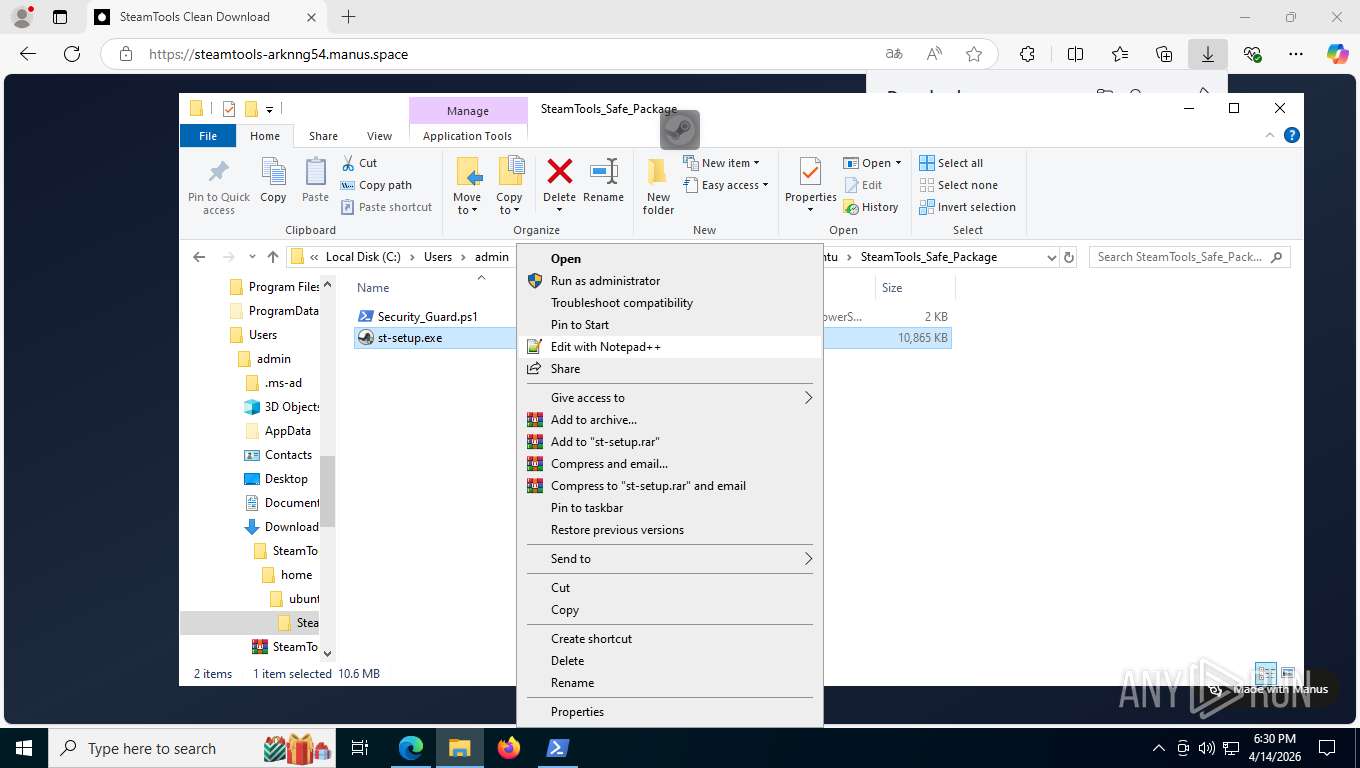The height and width of the screenshot is (768, 1360).
Task: Open the Windows Start menu
Action: 23,748
